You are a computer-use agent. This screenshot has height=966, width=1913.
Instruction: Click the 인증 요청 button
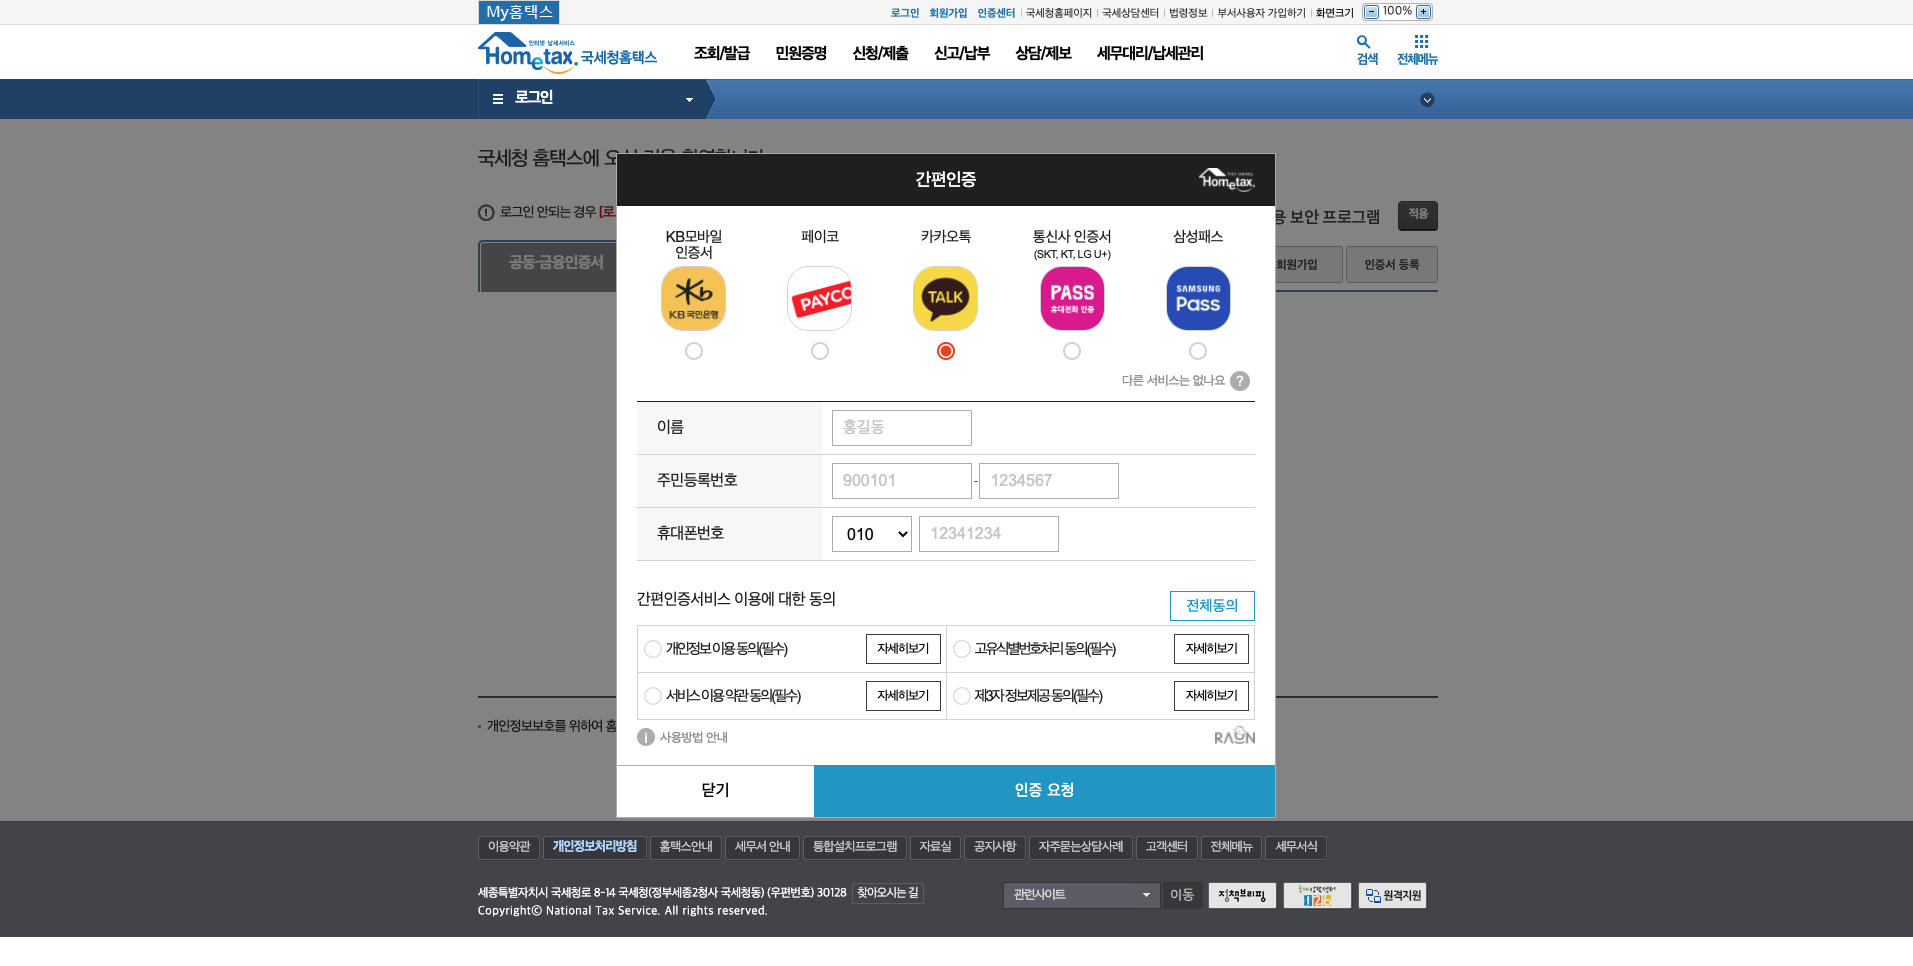click(x=1044, y=791)
